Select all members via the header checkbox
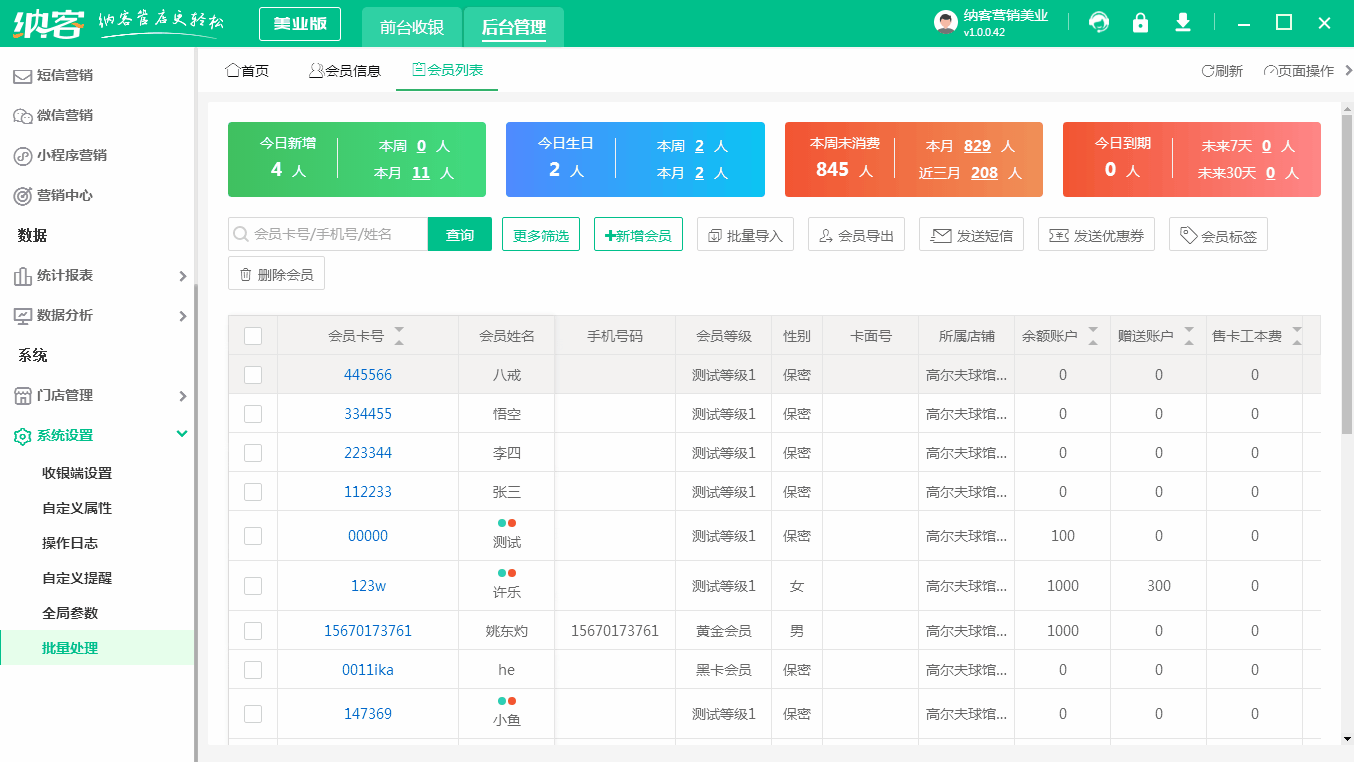 click(253, 335)
